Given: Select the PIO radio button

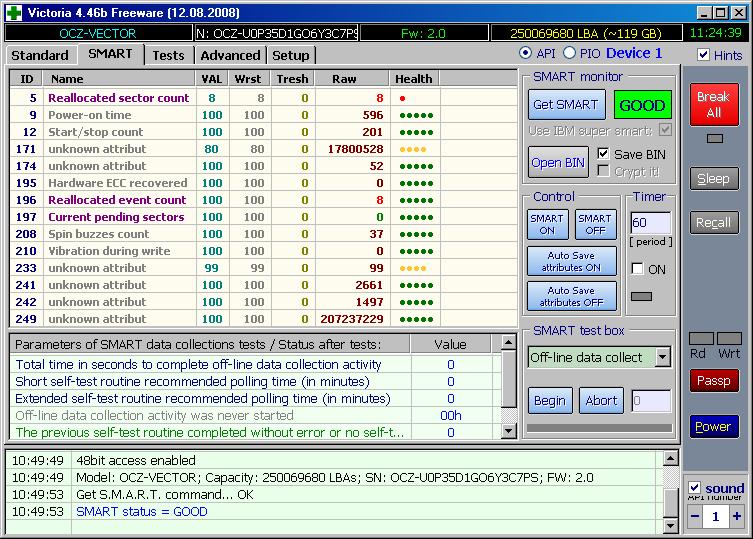Looking at the screenshot, I should pos(569,53).
